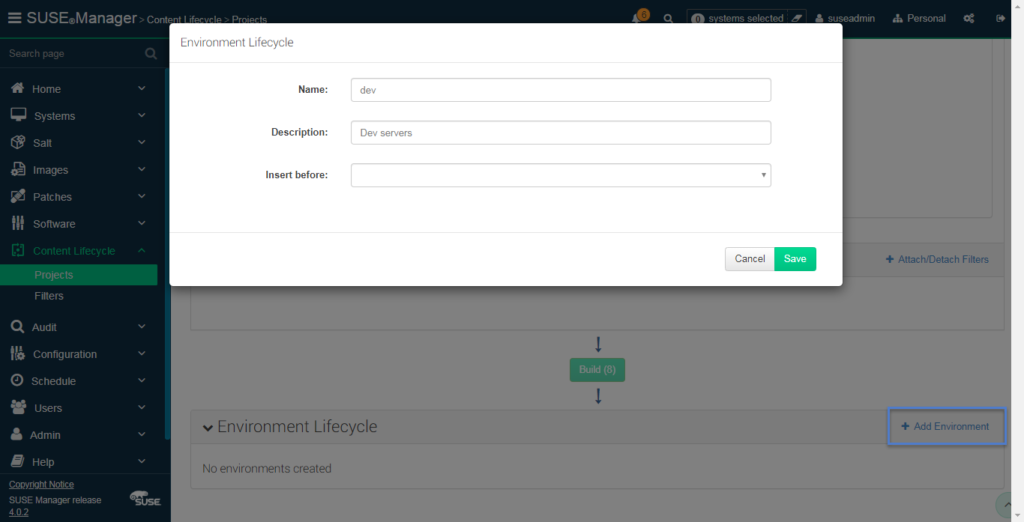This screenshot has height=522, width=1024.
Task: Expand the Schedule menu chevron
Action: pos(142,380)
